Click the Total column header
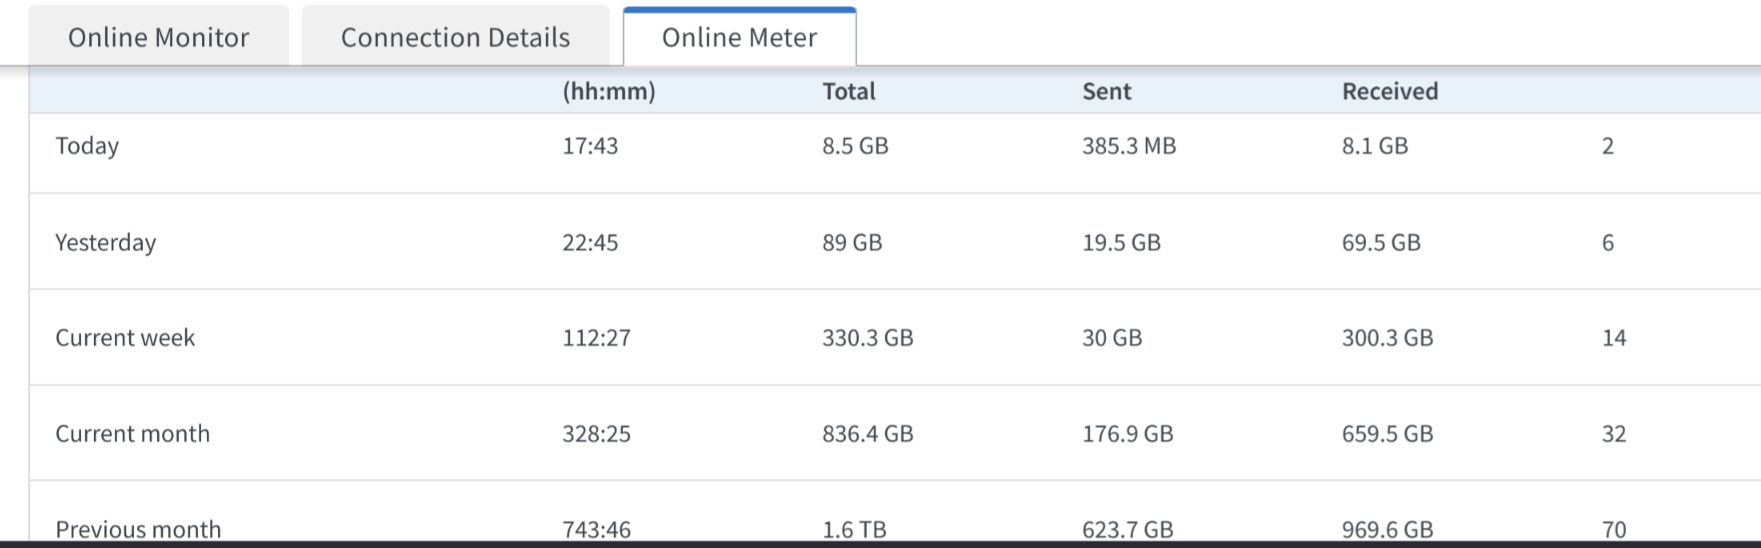The image size is (1761, 548). tap(848, 91)
